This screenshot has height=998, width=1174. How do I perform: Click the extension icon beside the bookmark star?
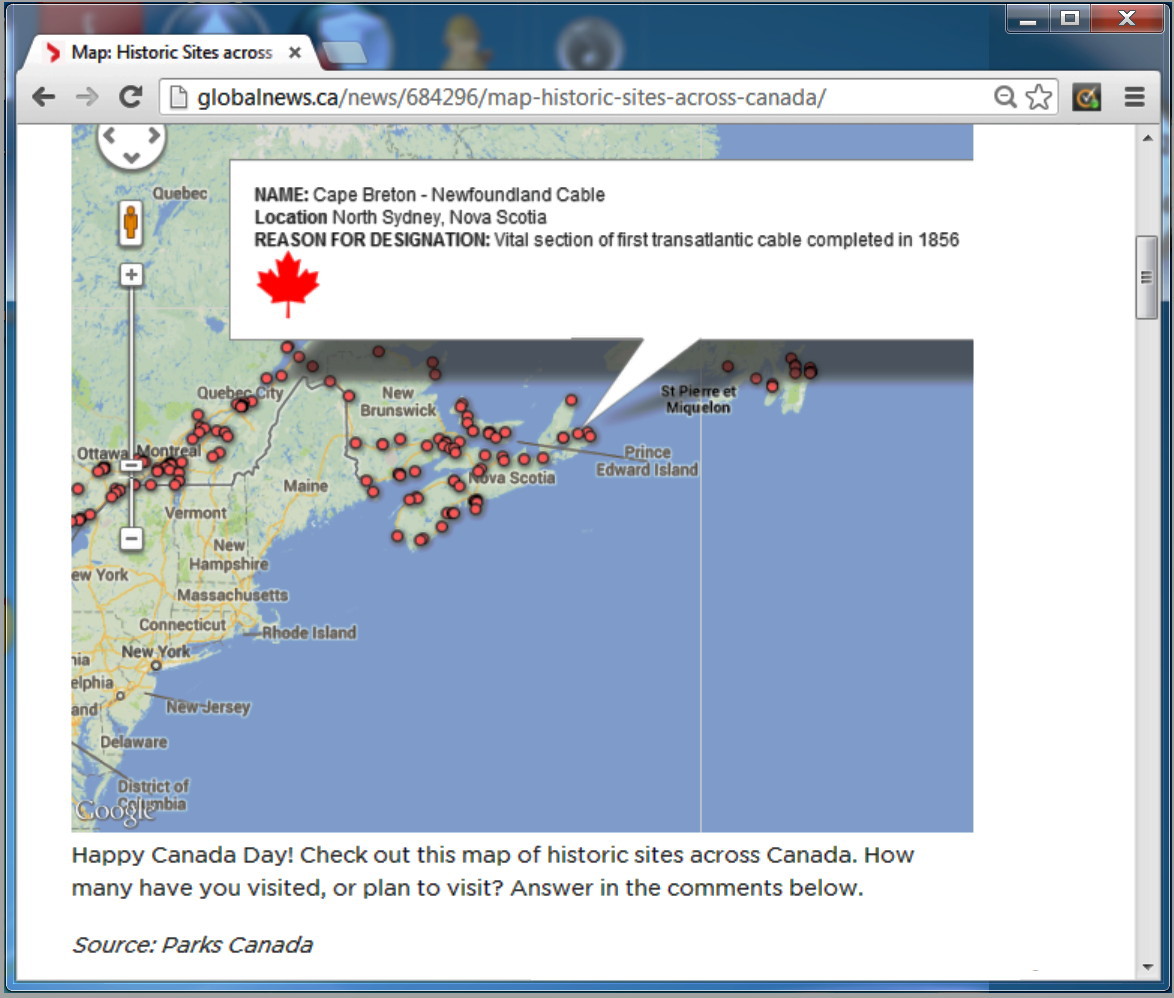pyautogui.click(x=1087, y=97)
